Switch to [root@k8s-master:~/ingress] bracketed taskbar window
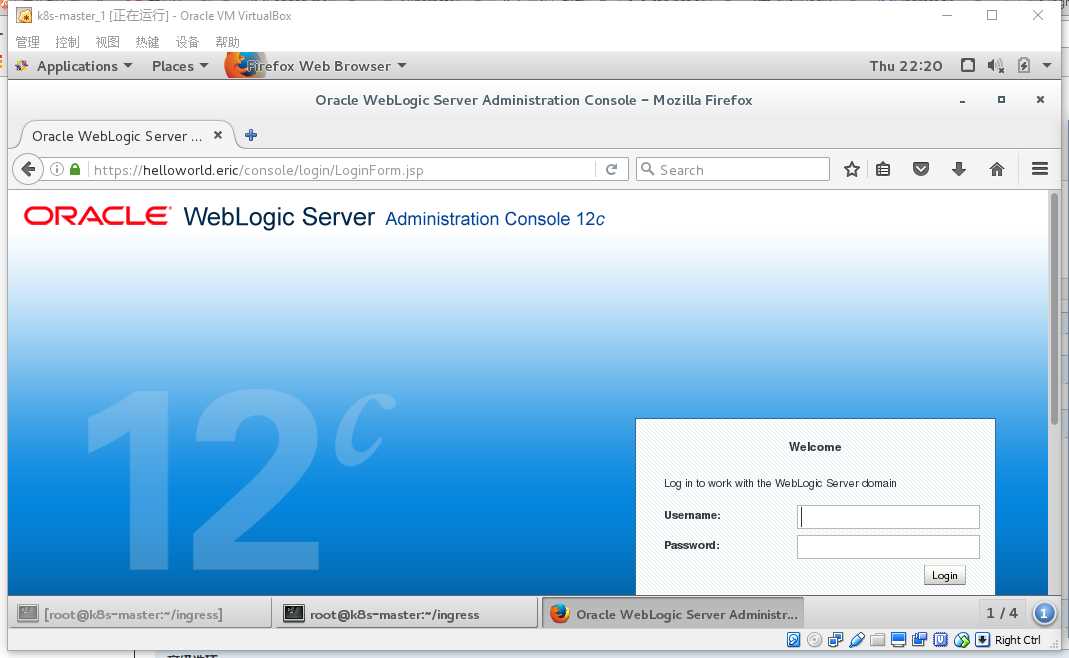 (139, 614)
